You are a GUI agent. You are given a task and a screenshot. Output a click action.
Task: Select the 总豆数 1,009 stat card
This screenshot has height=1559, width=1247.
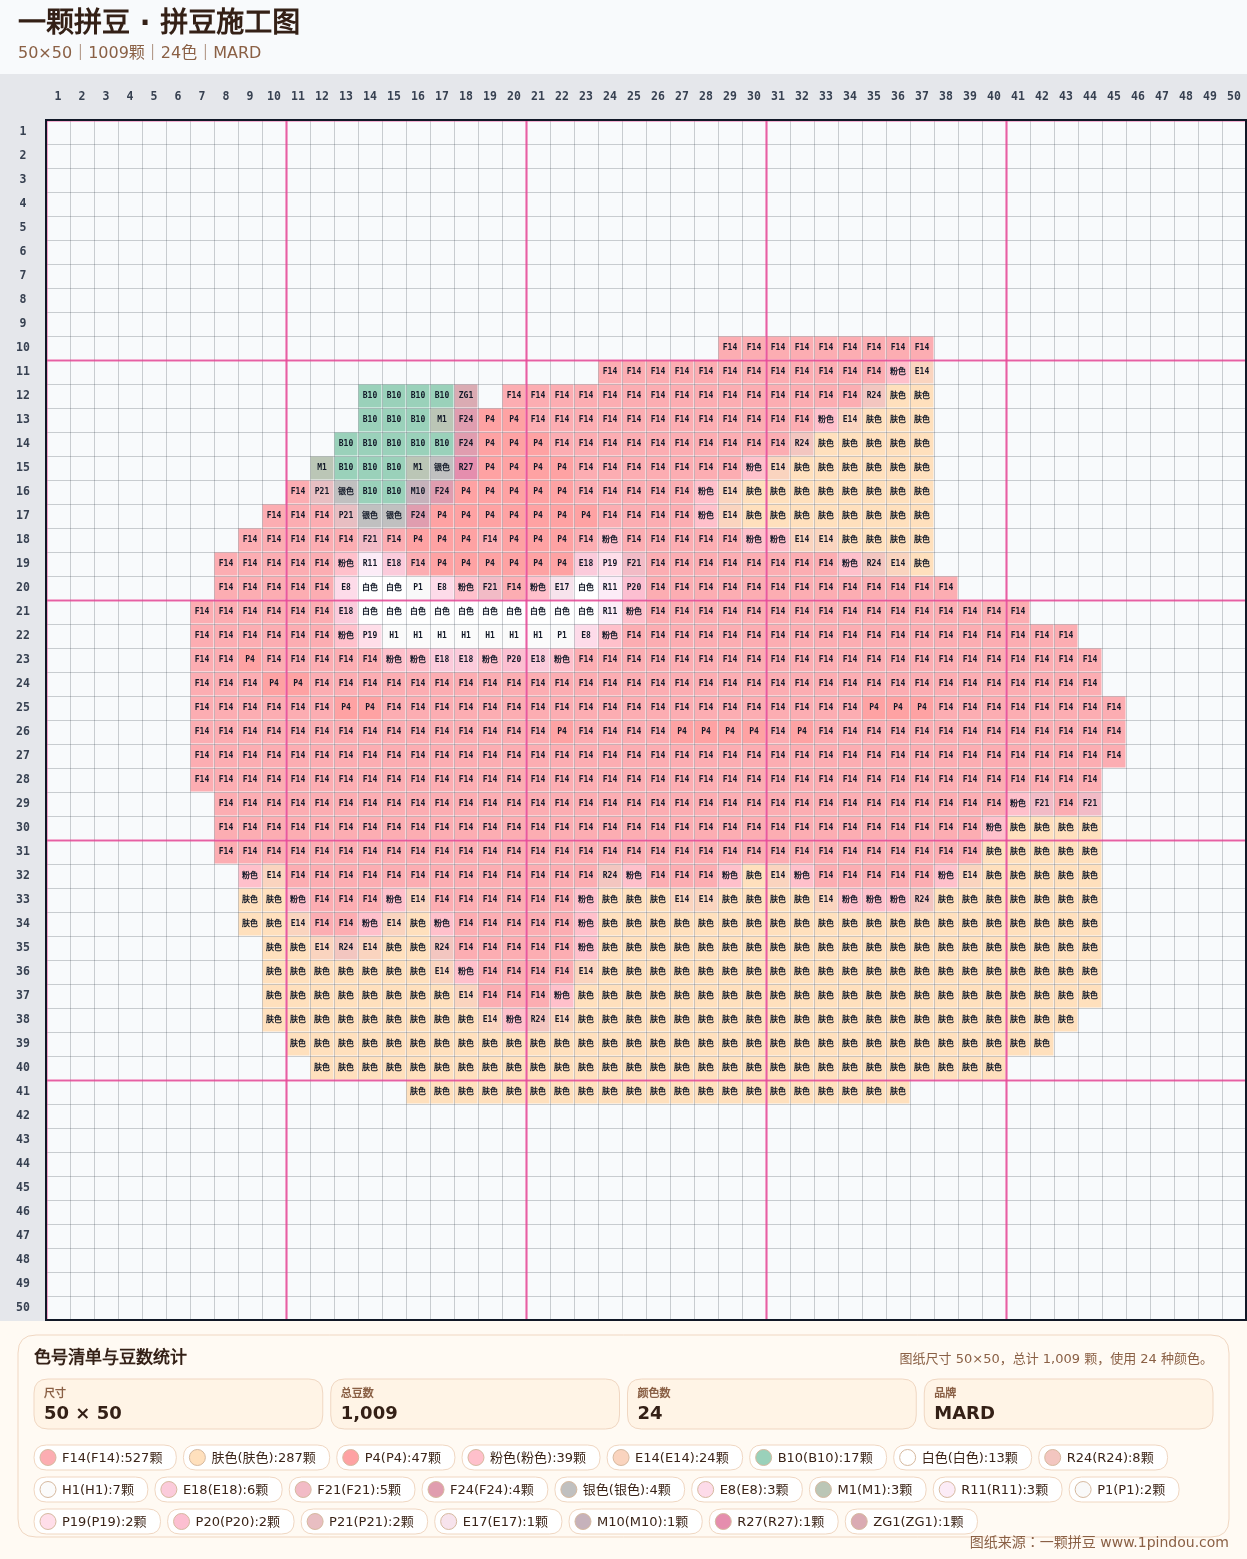point(475,1404)
